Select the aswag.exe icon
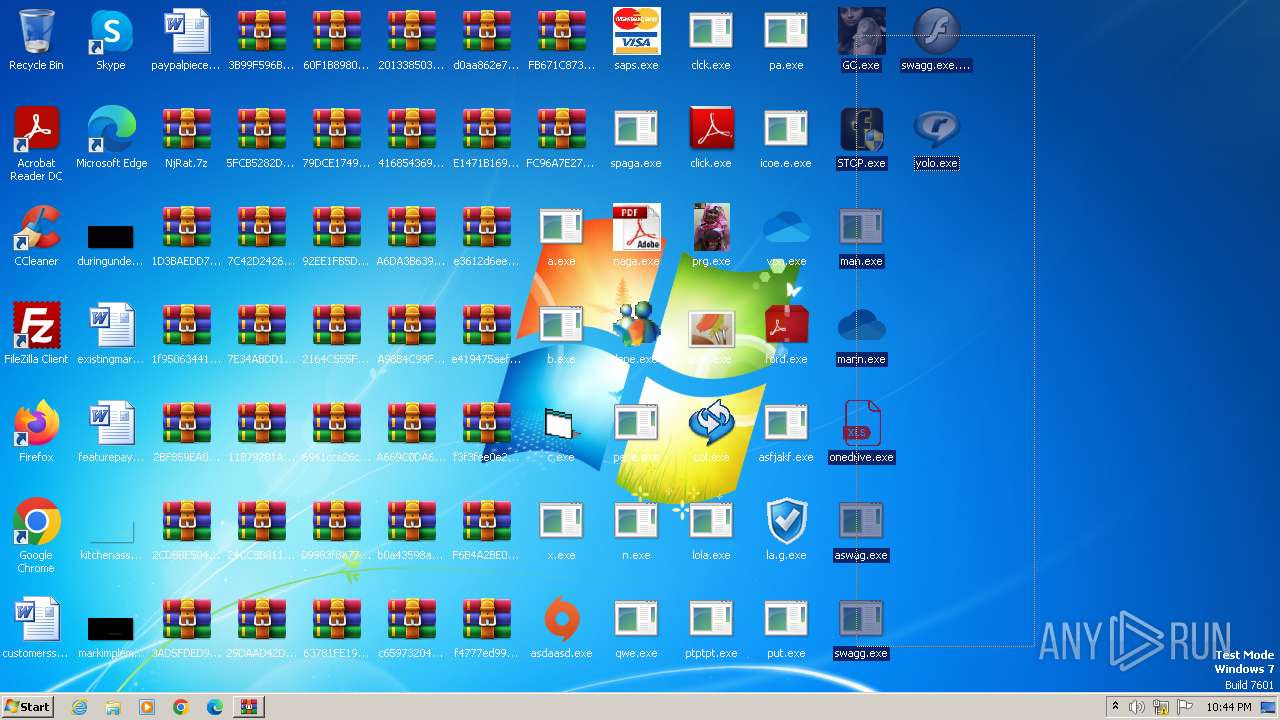Viewport: 1280px width, 720px height. pos(861,530)
